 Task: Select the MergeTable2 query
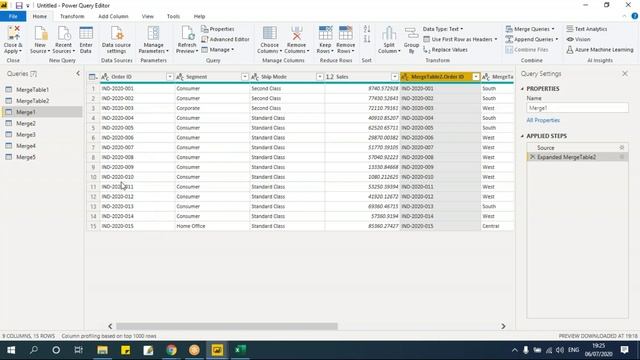(x=42, y=101)
